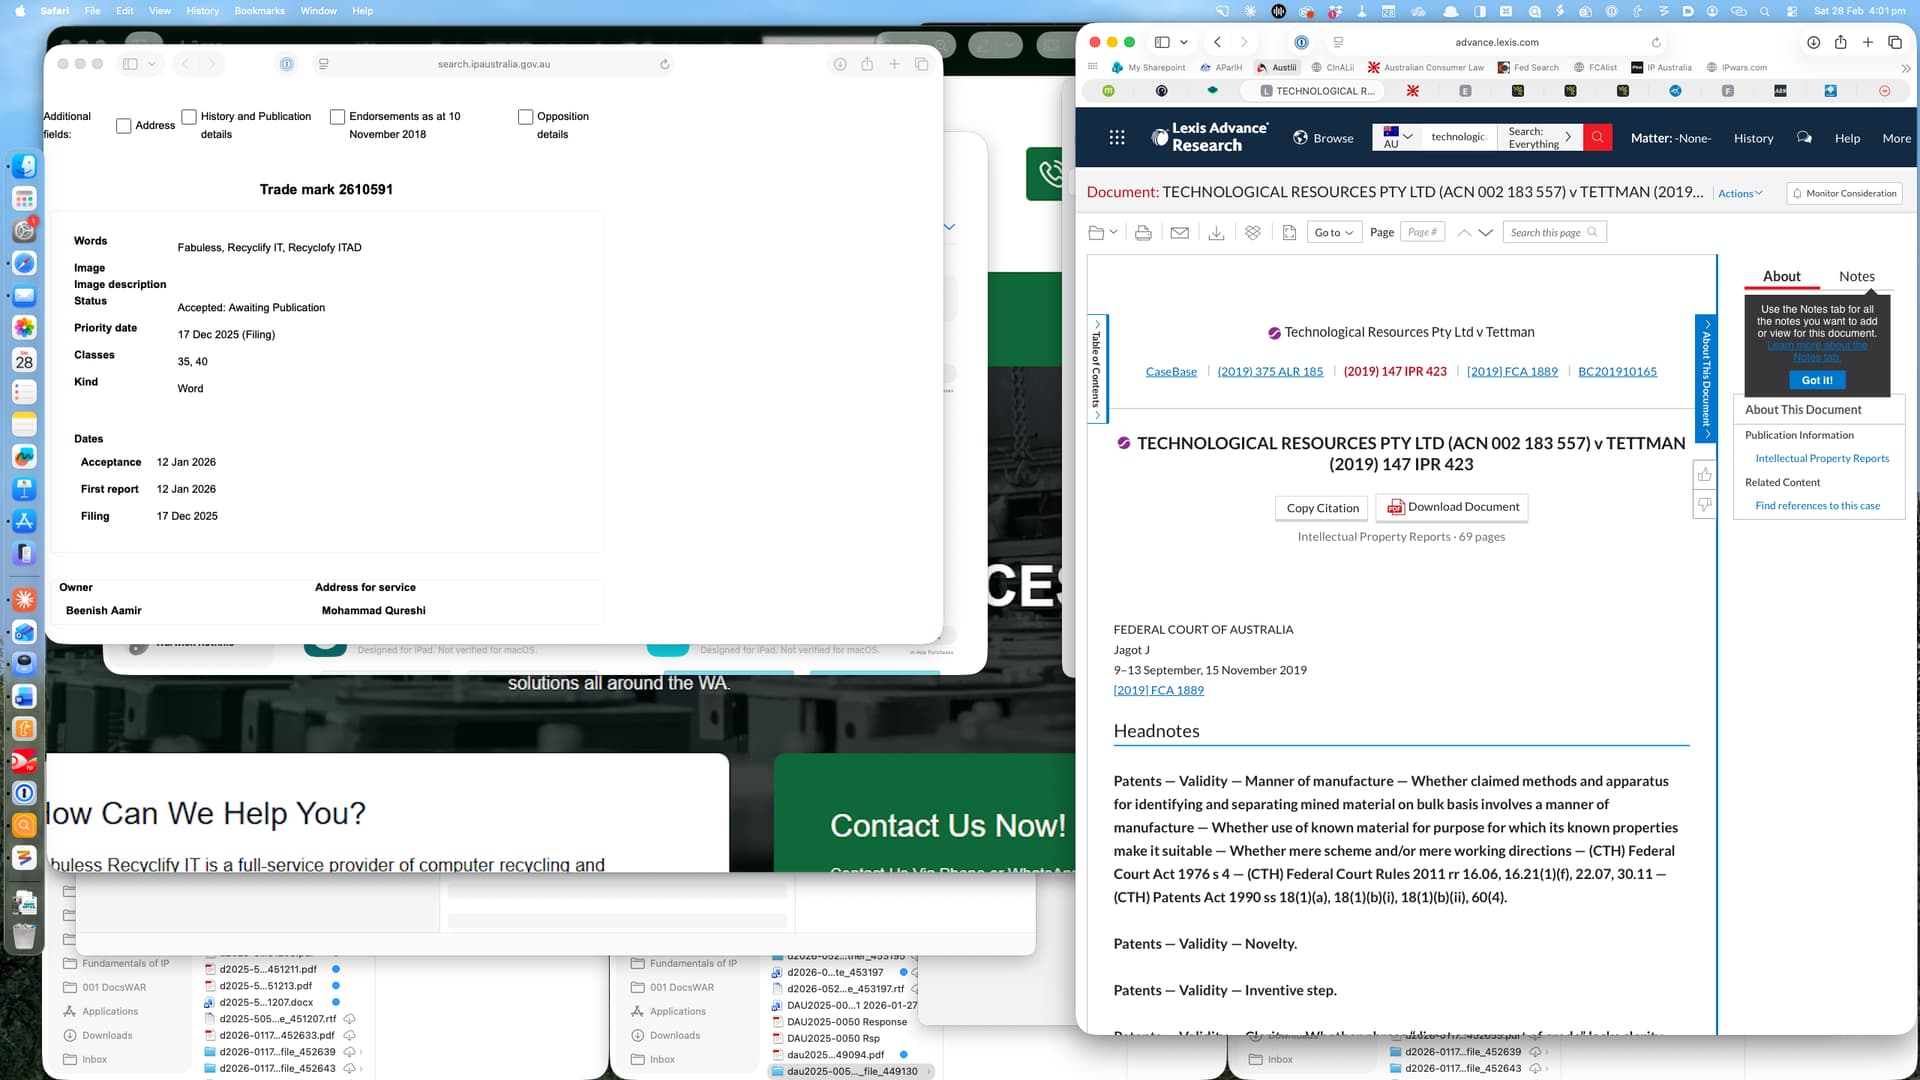Check History and Publication details box
Viewport: 1920px width, 1080px height.
tap(189, 117)
